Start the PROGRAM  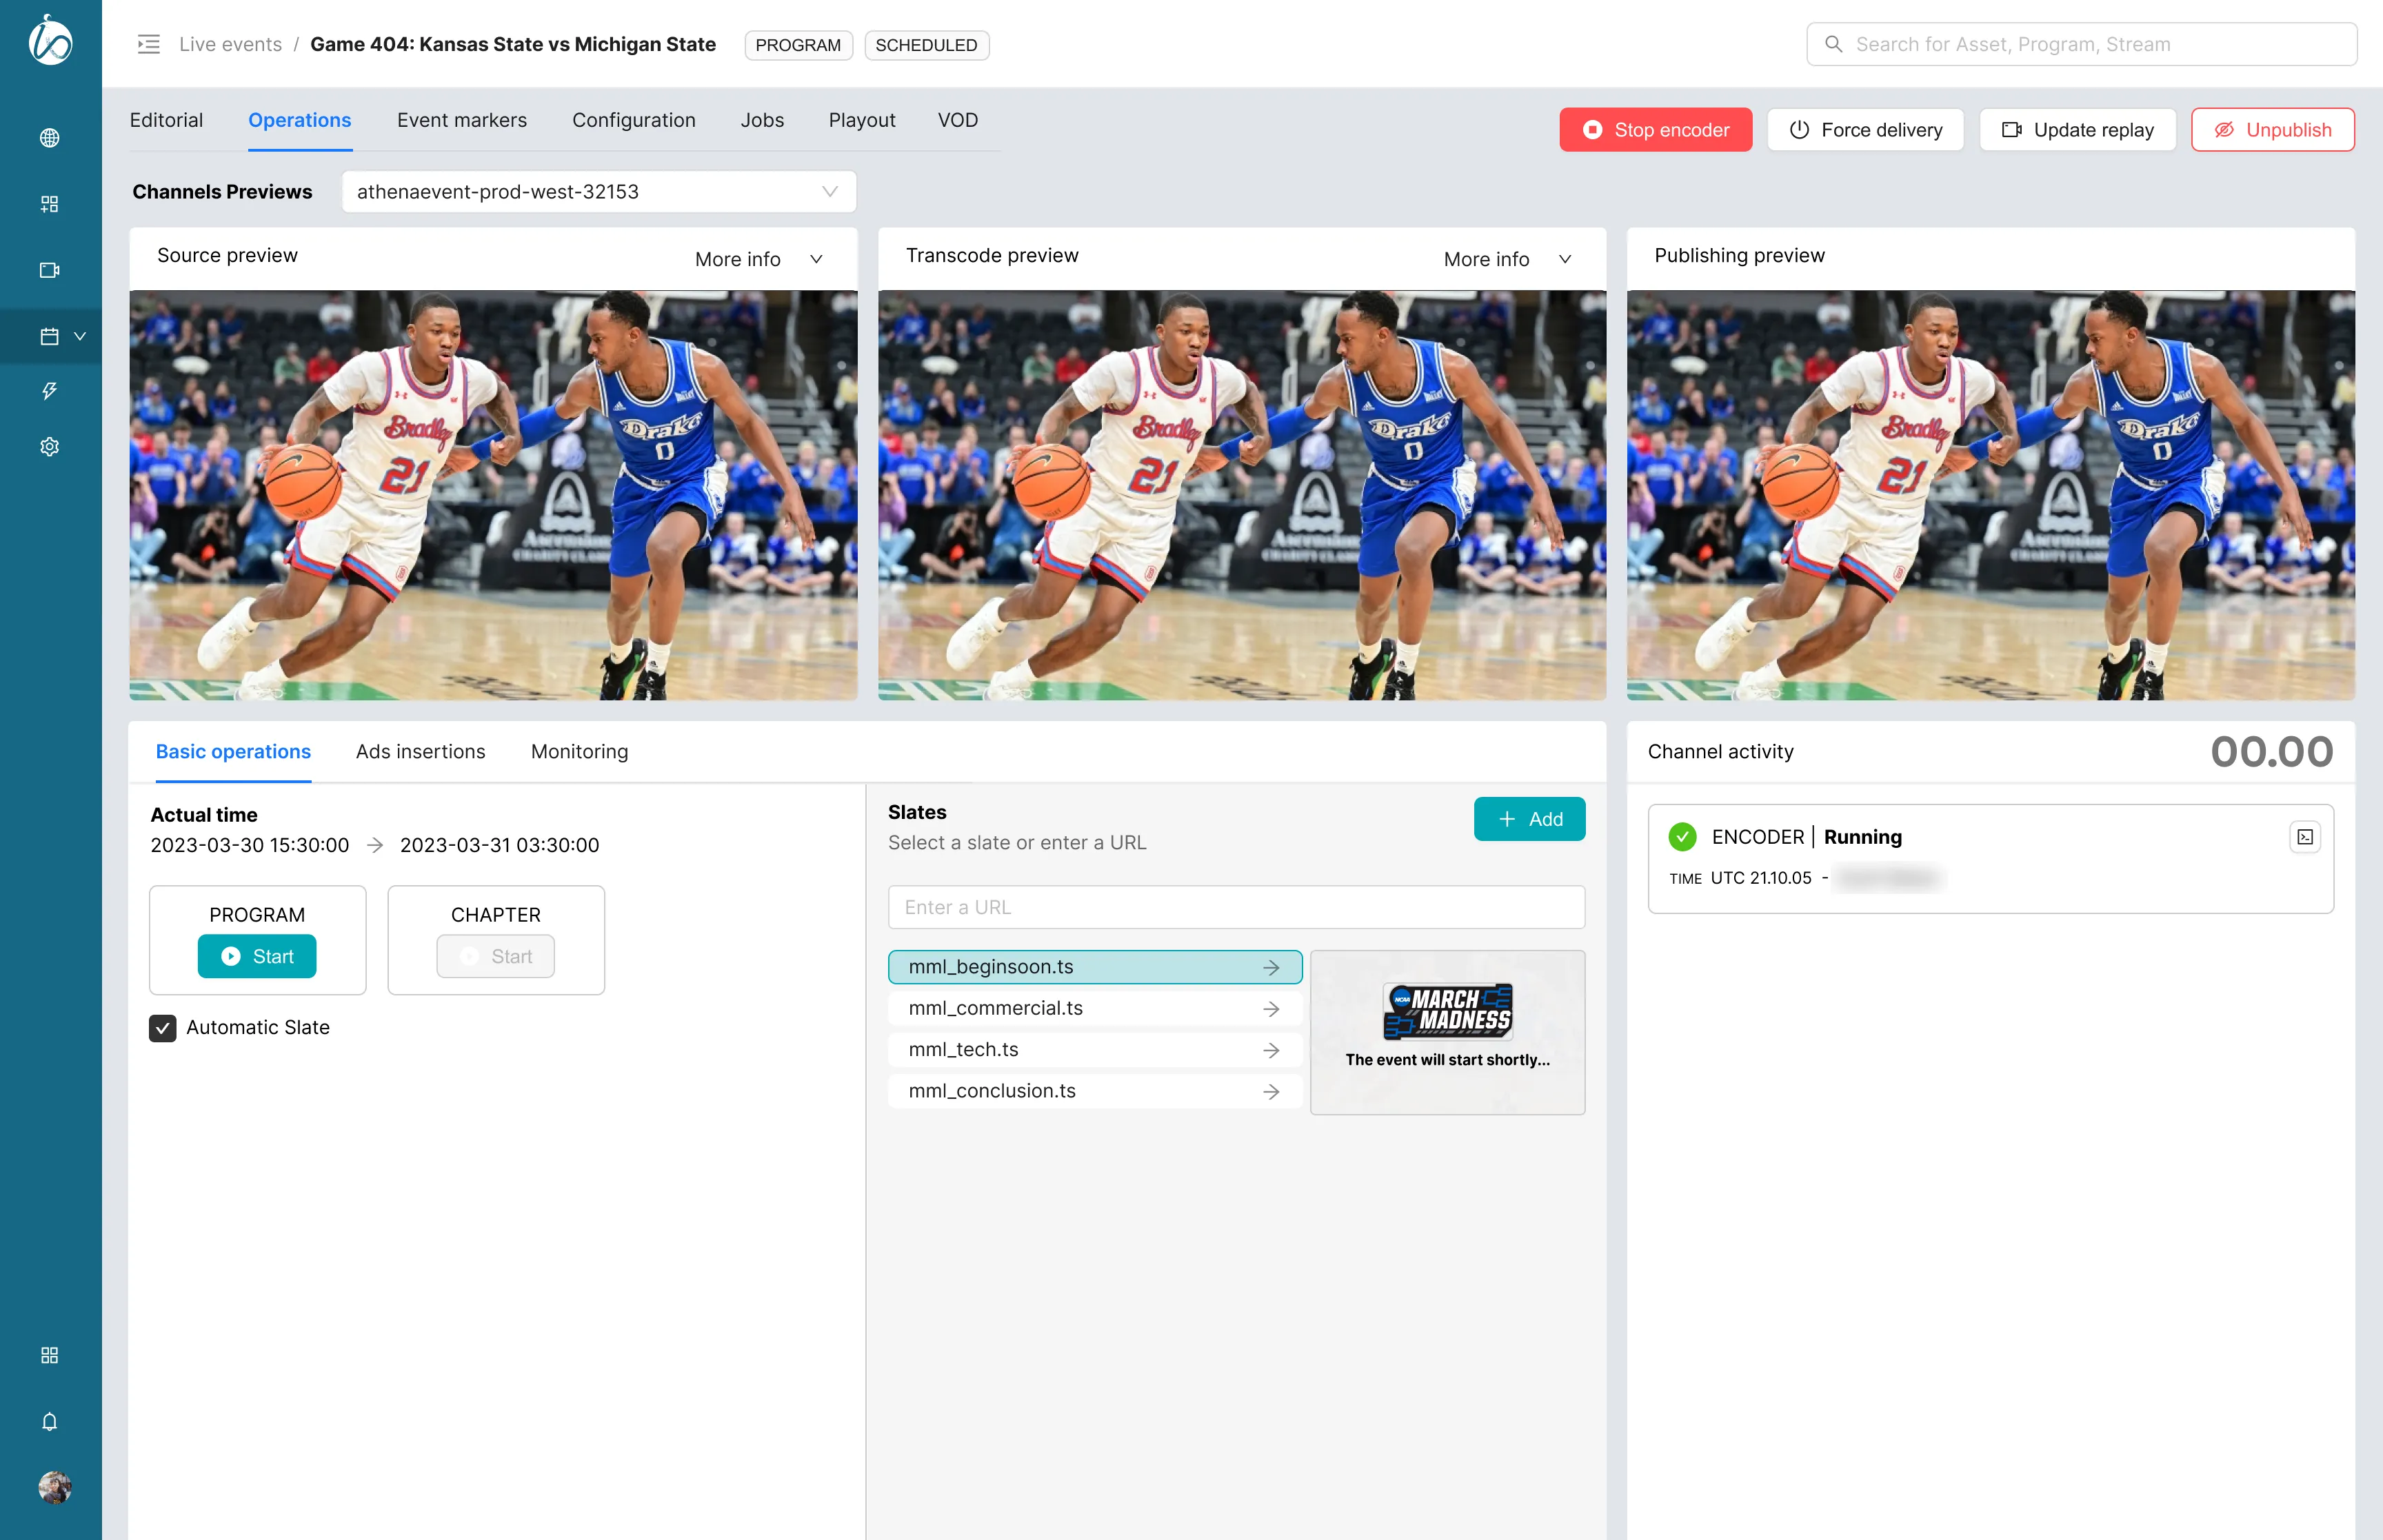pos(257,956)
